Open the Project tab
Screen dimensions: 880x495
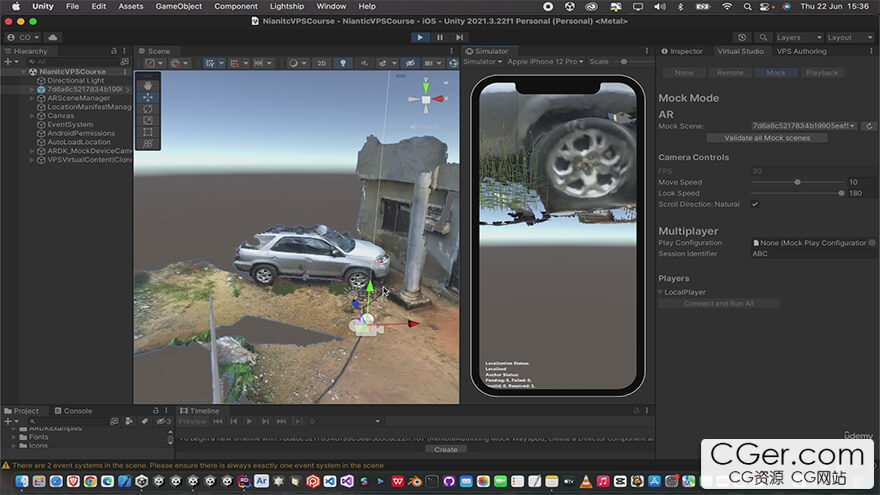22,411
